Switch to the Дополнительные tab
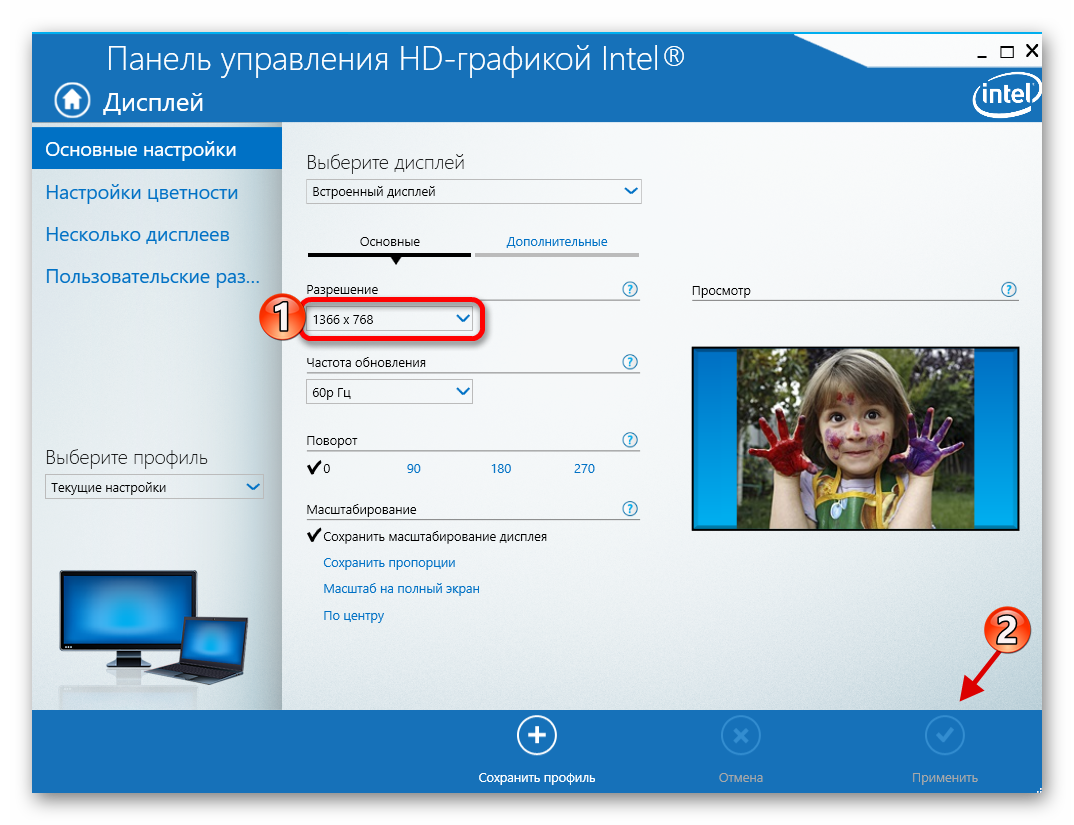This screenshot has width=1074, height=825. tap(556, 242)
